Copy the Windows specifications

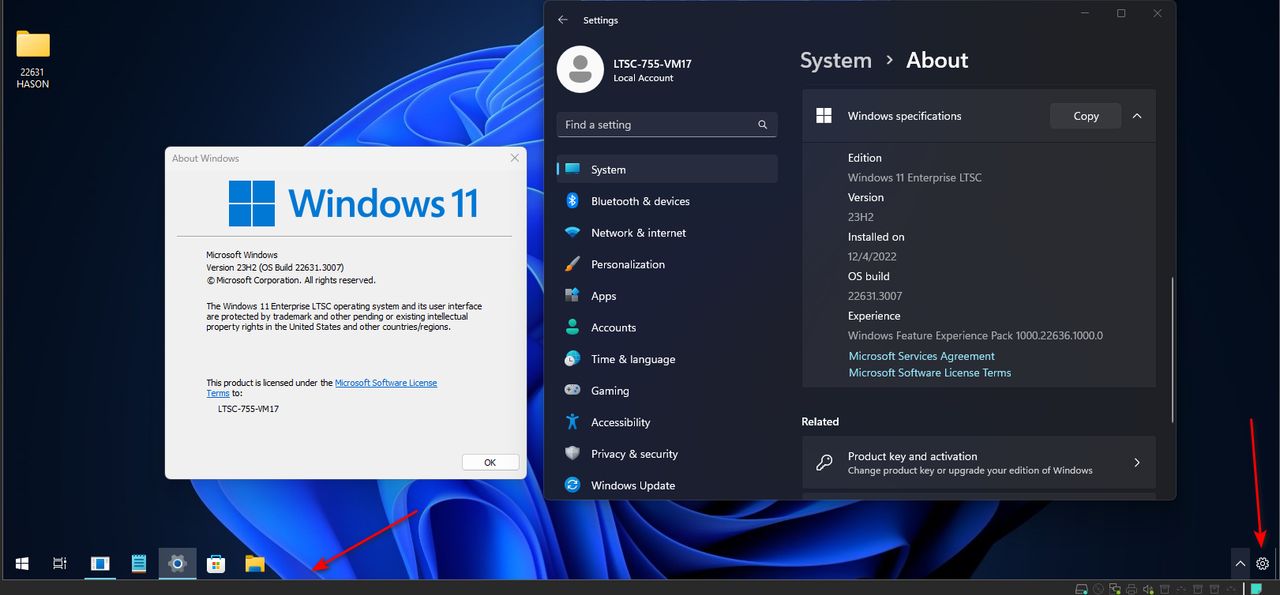click(1085, 116)
